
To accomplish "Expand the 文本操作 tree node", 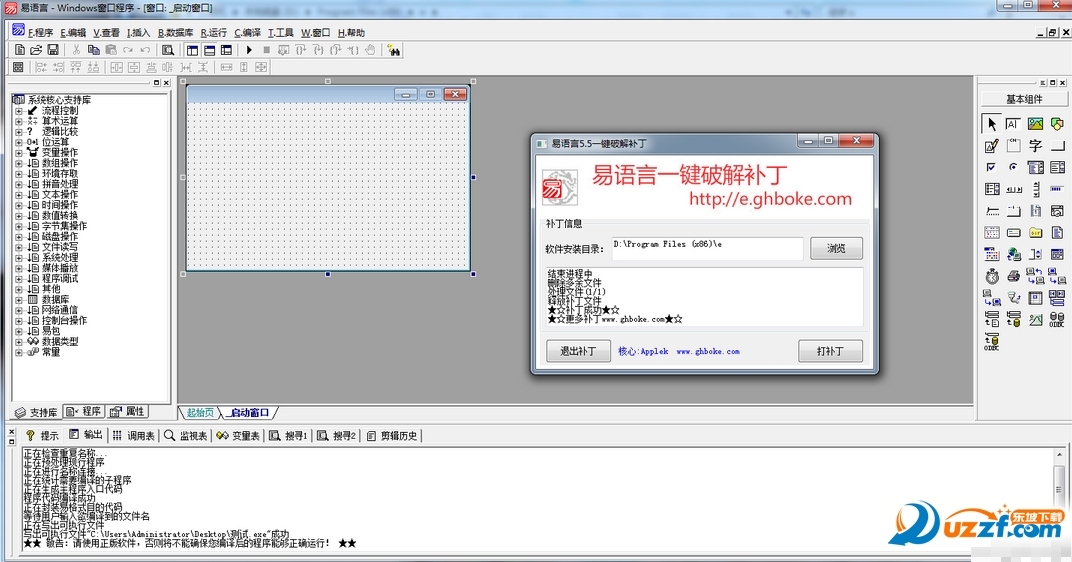I will [x=18, y=195].
